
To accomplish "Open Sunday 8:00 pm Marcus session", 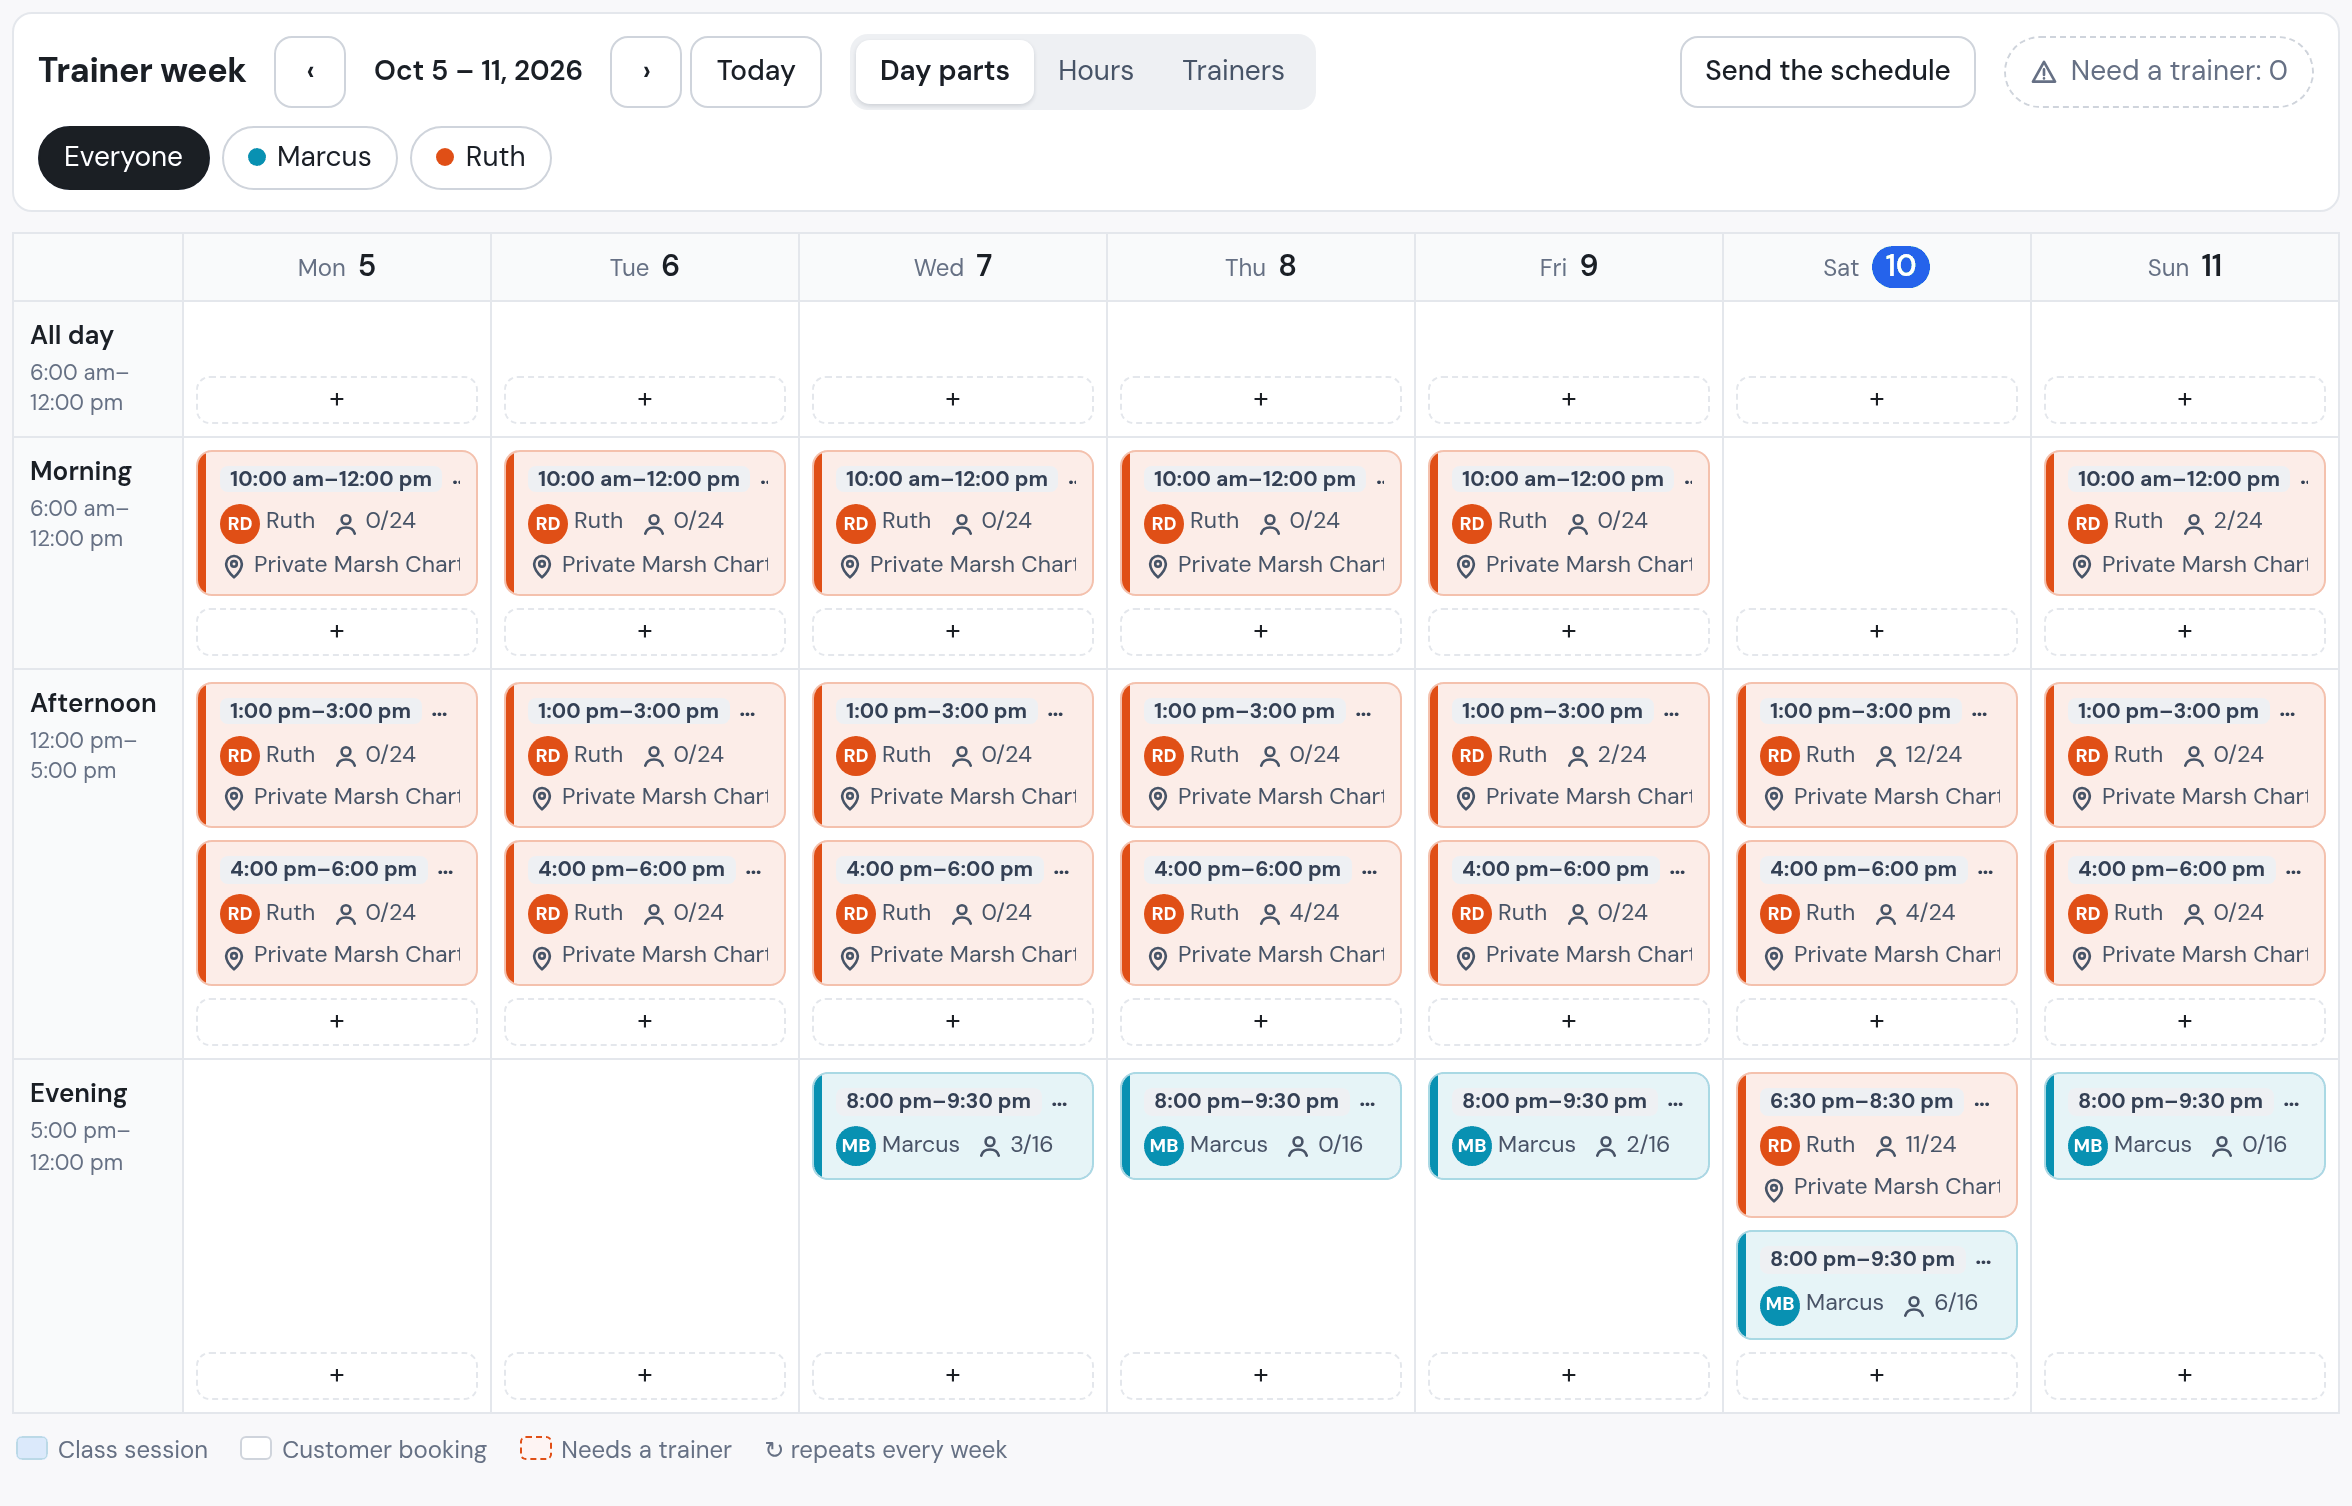I will click(2185, 1126).
